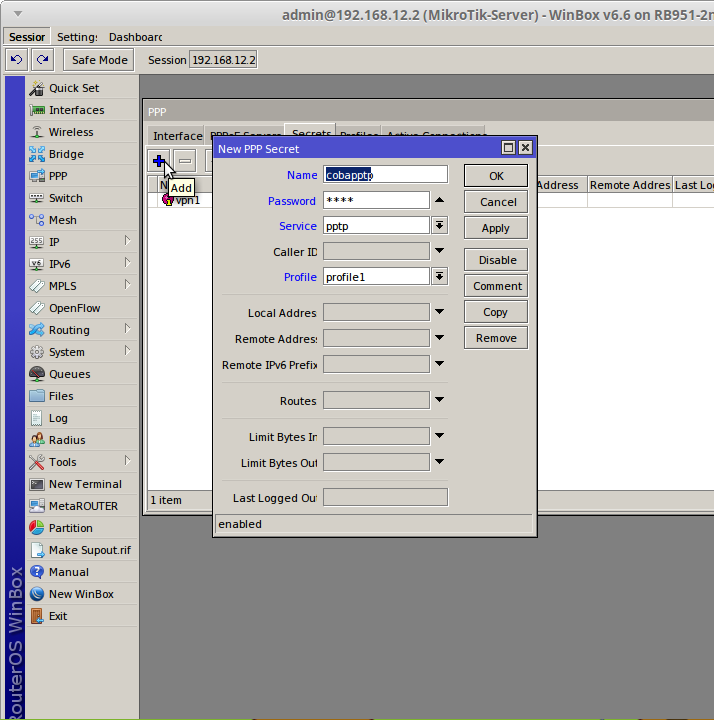The width and height of the screenshot is (714, 720).
Task: Collapse the Password field arrow
Action: [x=439, y=200]
